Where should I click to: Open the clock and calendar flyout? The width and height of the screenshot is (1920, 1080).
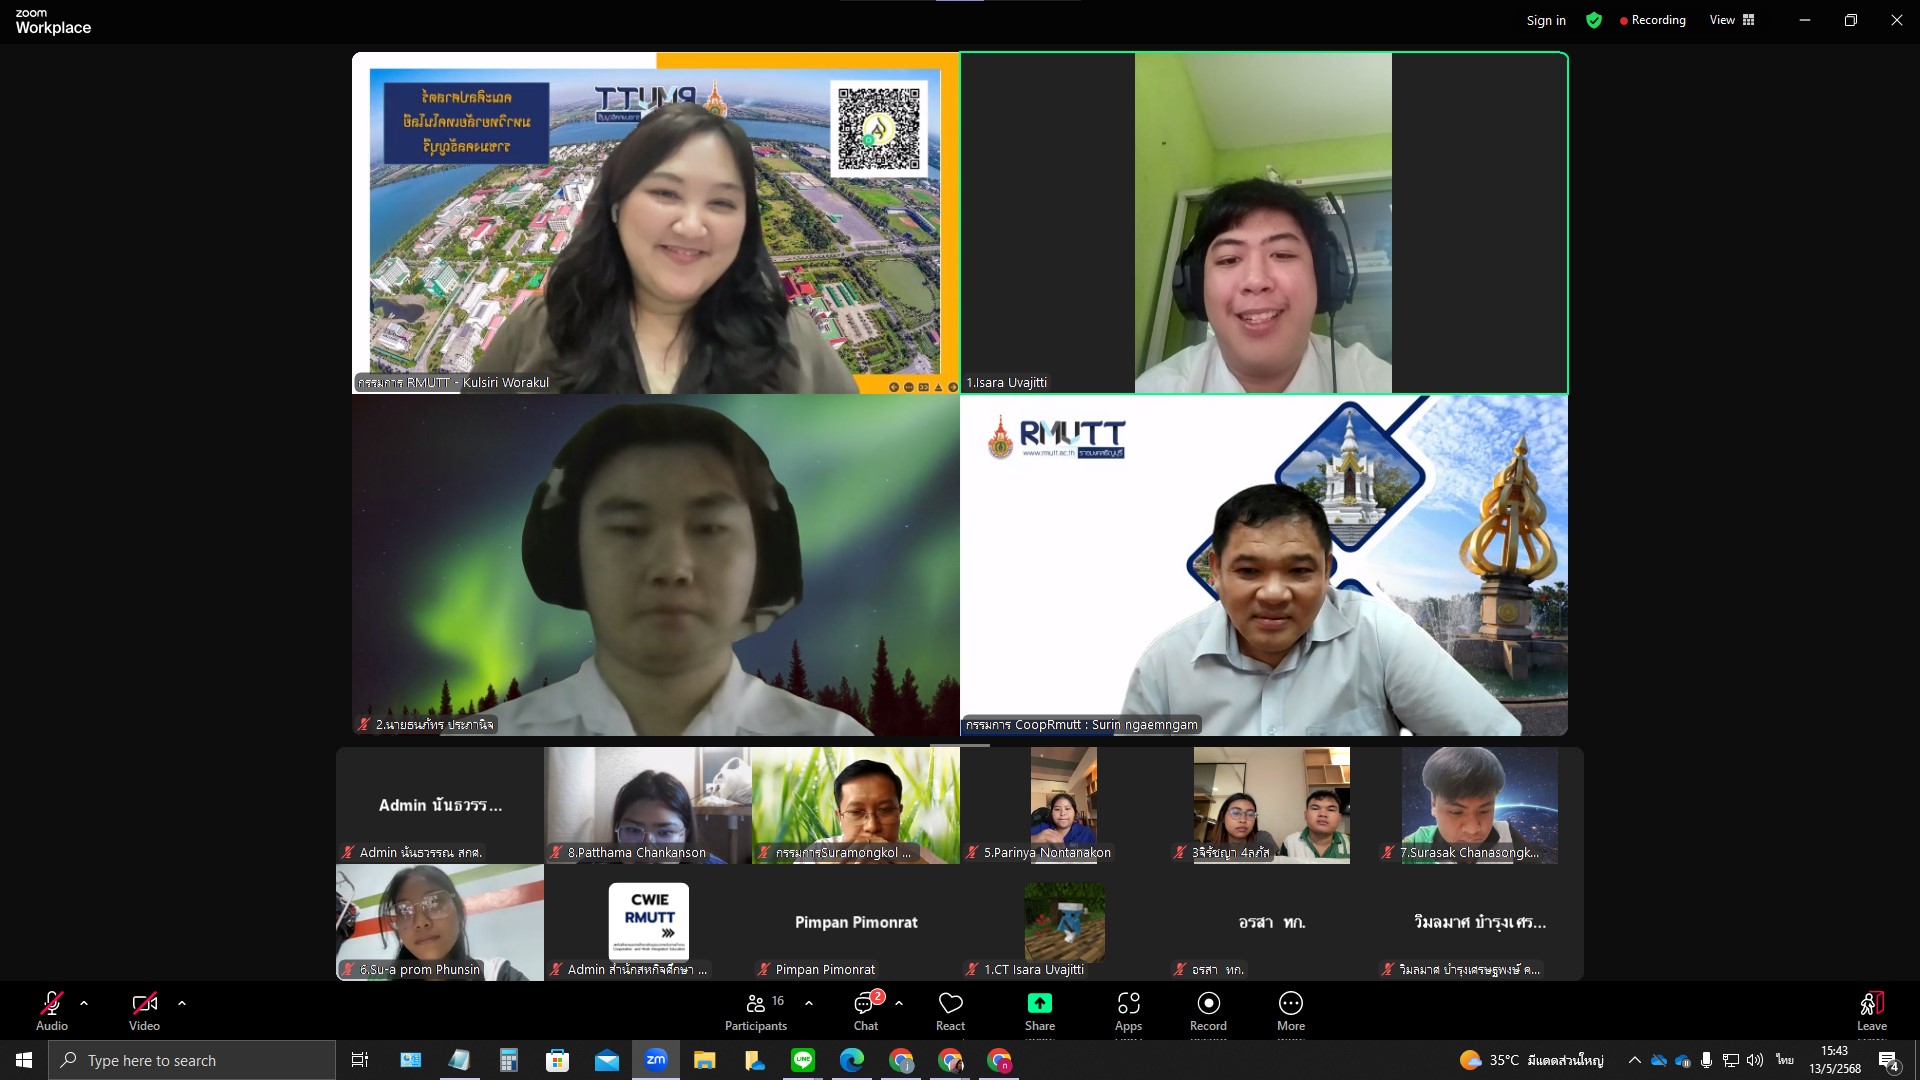pos(1835,1060)
